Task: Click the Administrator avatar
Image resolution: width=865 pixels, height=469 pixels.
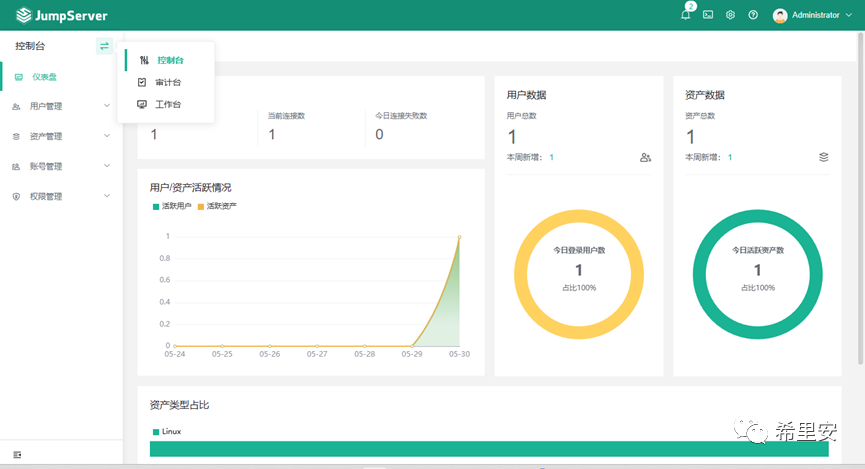Action: coord(779,15)
